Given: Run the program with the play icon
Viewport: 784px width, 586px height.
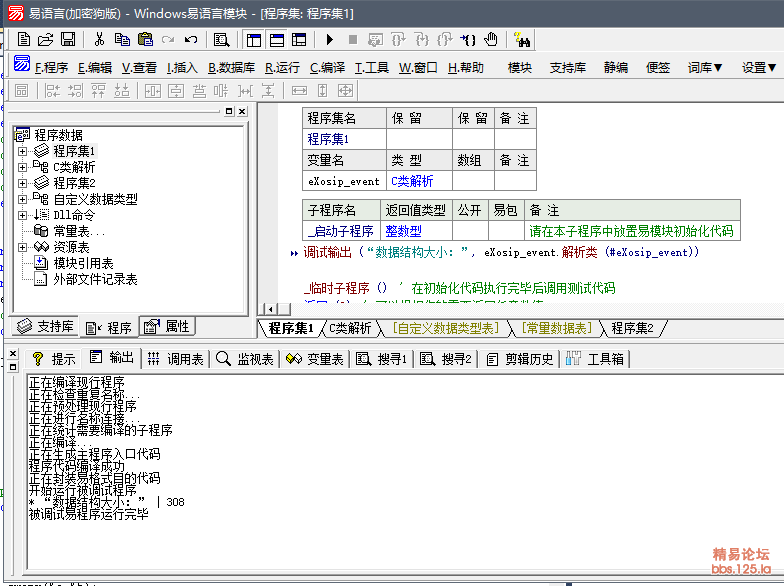Looking at the screenshot, I should [x=330, y=40].
